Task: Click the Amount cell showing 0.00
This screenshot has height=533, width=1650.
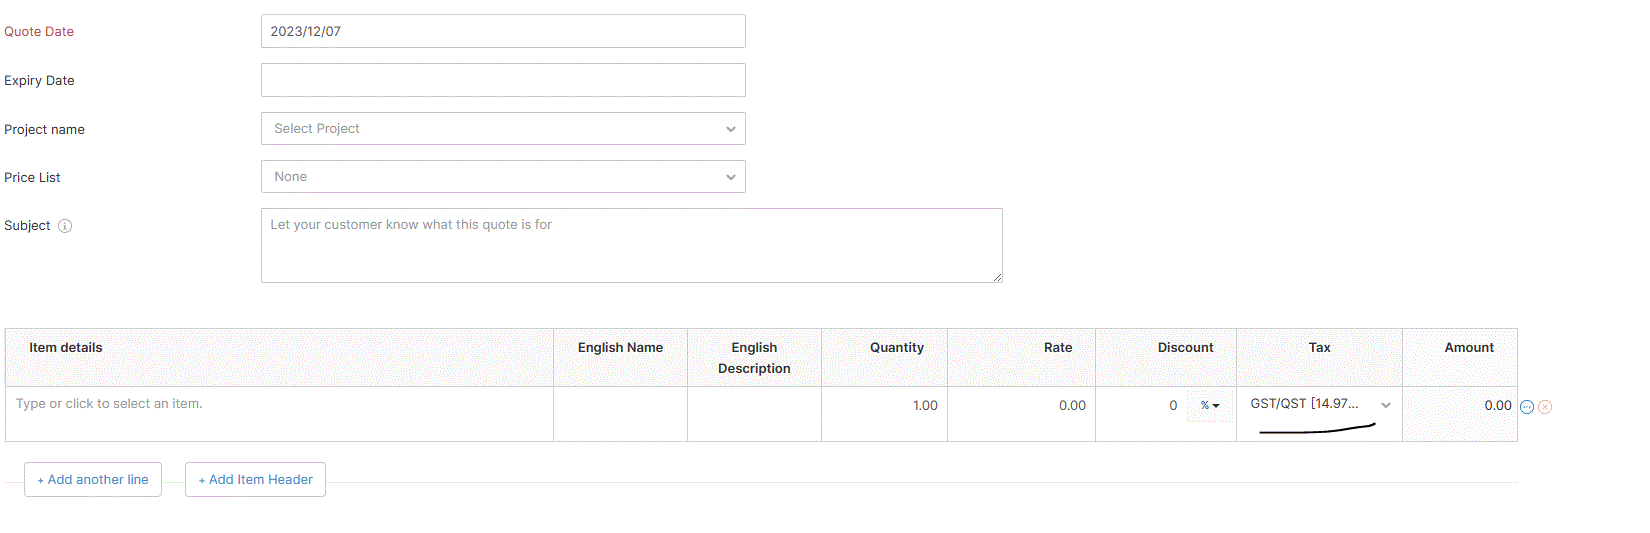Action: pos(1460,406)
